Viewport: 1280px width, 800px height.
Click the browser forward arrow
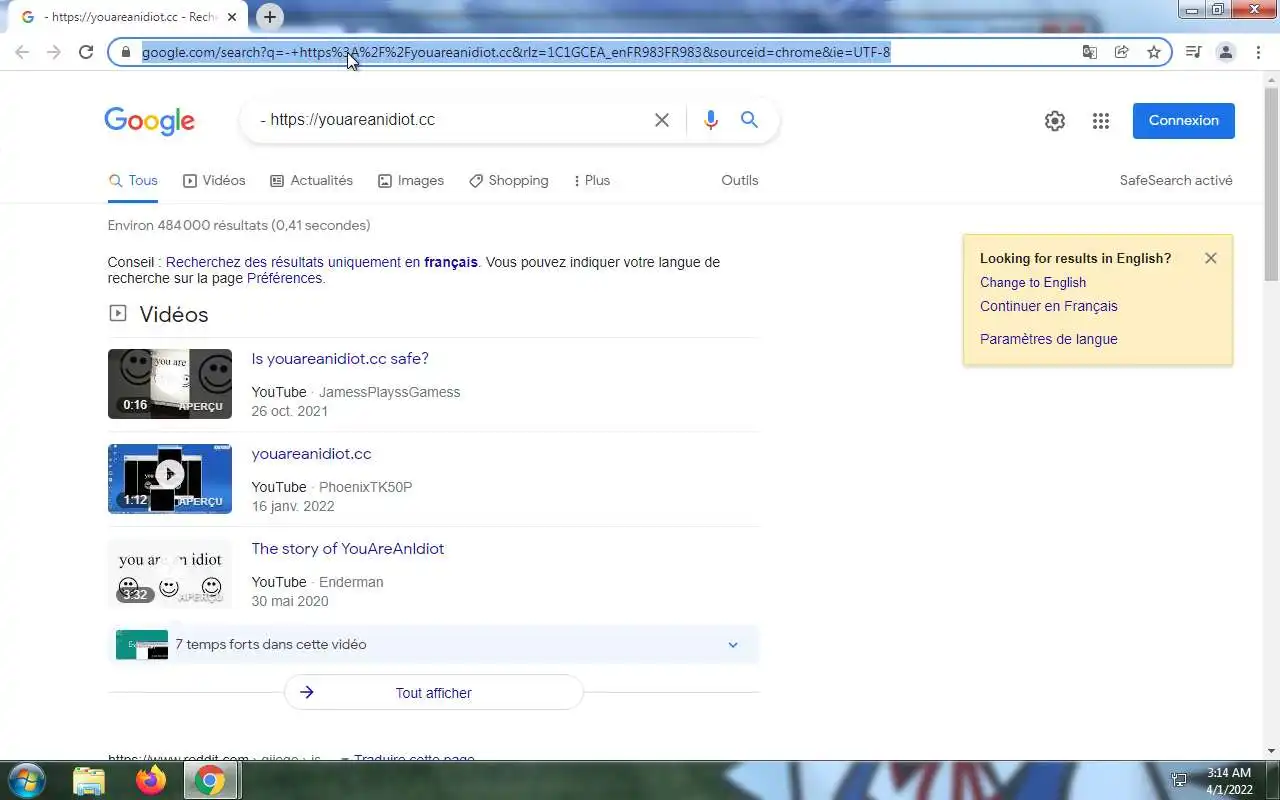pos(54,52)
